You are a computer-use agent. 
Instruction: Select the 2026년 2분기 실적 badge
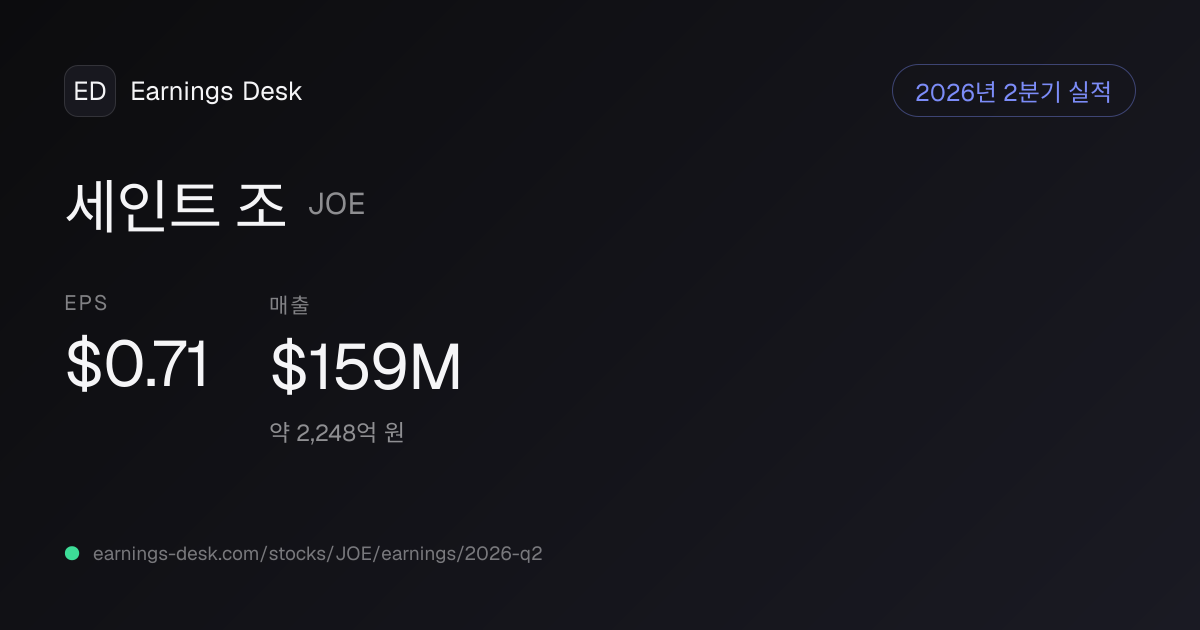click(1014, 91)
